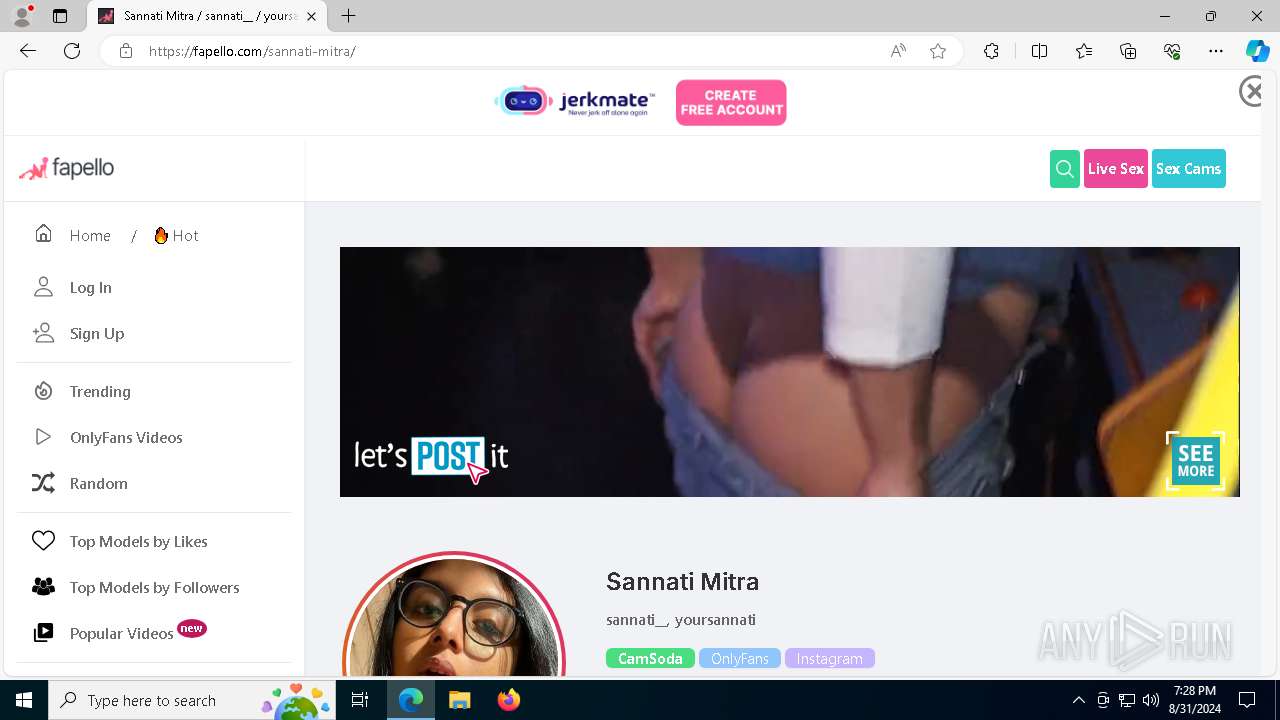
Task: Click the jerkmate ad logo
Action: [575, 101]
